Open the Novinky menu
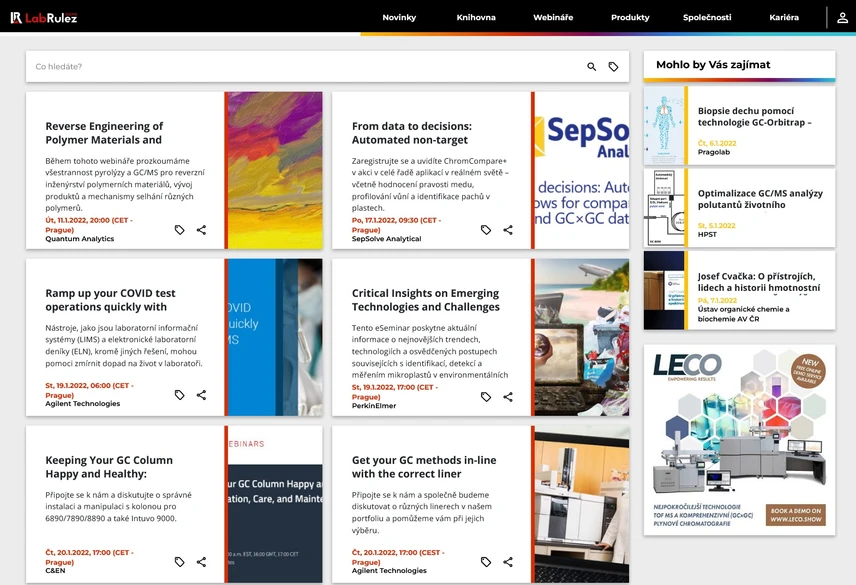 (399, 17)
